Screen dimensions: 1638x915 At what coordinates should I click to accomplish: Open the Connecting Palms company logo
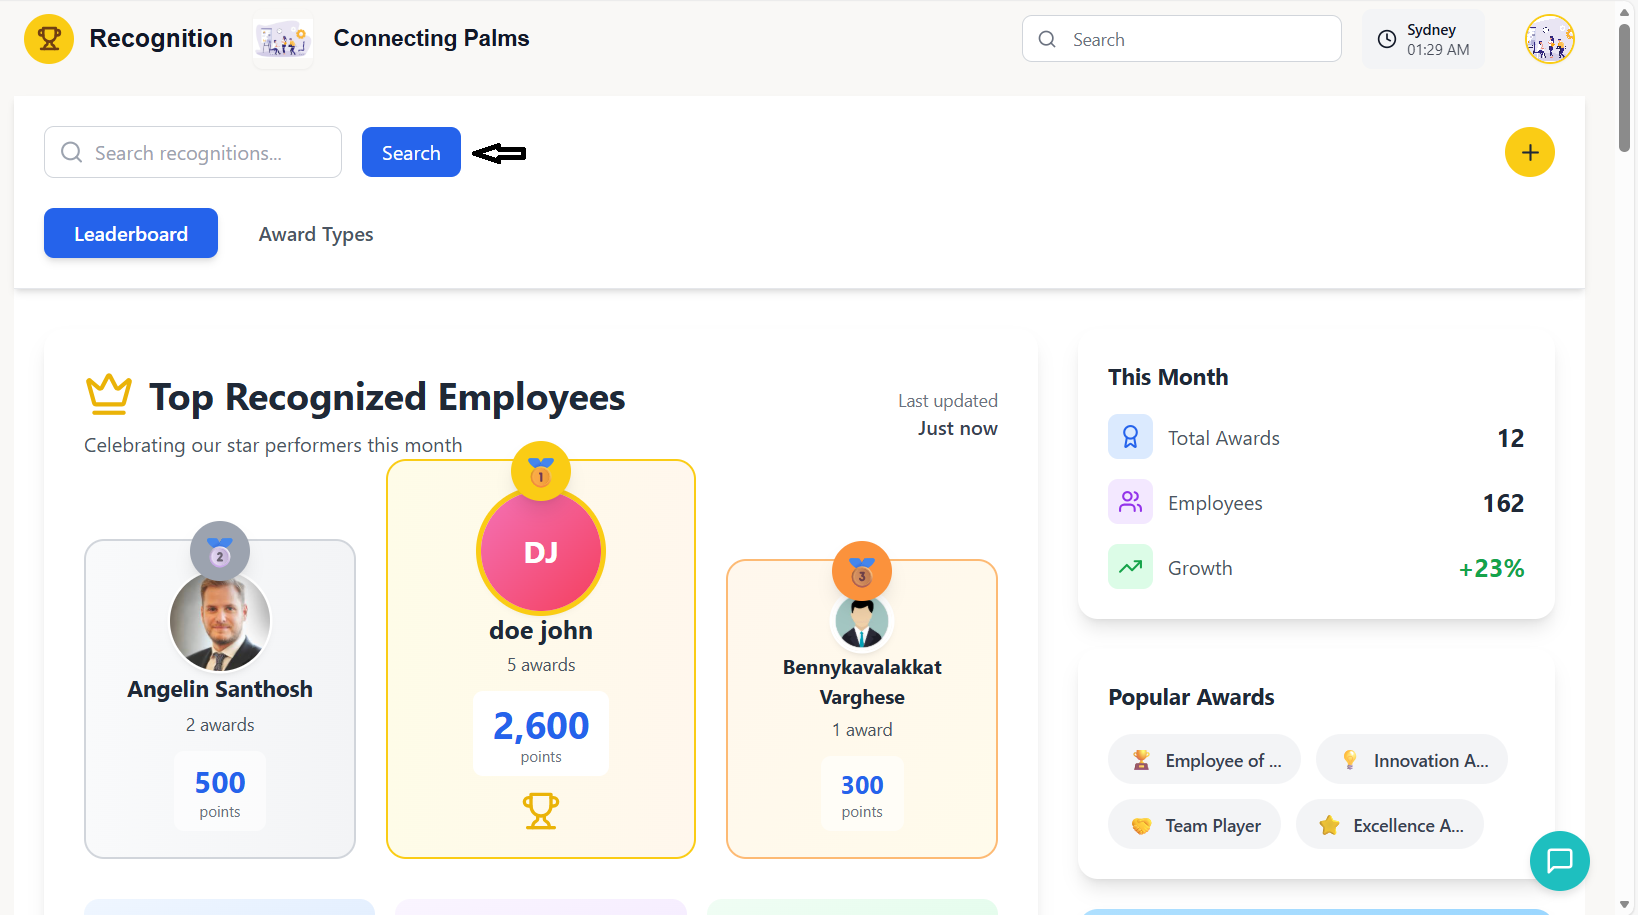click(x=283, y=40)
